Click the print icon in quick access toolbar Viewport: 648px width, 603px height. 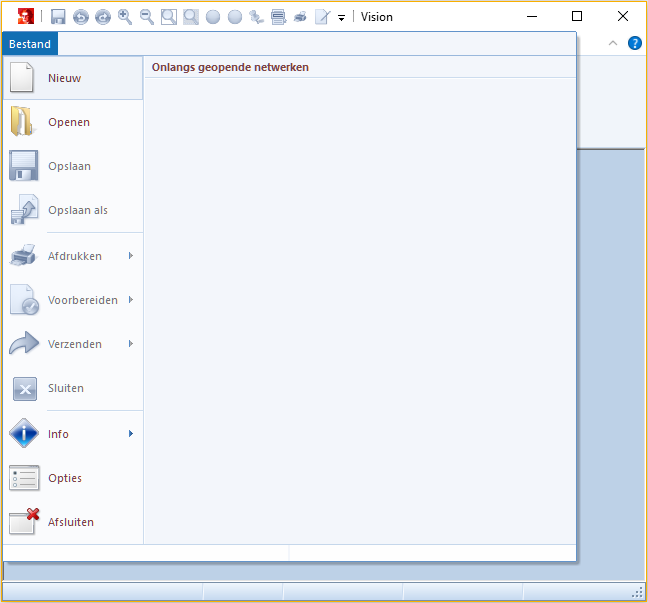pos(300,17)
